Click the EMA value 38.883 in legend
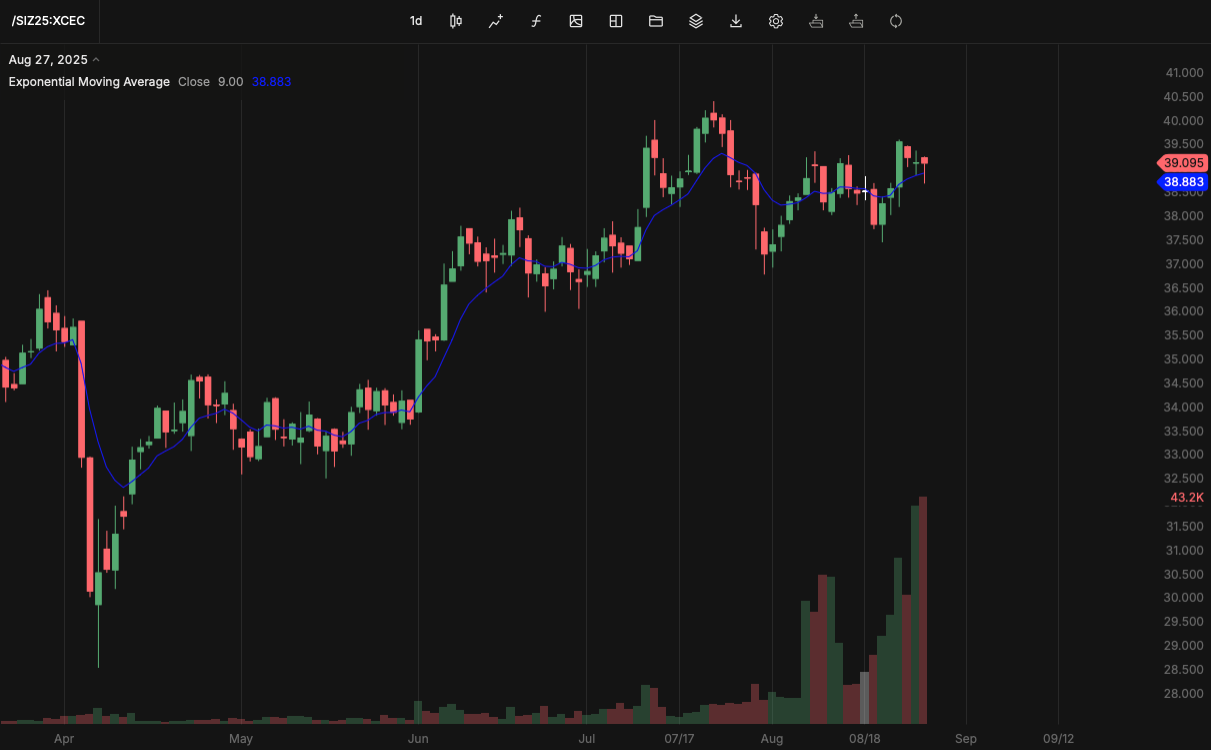The image size is (1211, 750). click(271, 81)
